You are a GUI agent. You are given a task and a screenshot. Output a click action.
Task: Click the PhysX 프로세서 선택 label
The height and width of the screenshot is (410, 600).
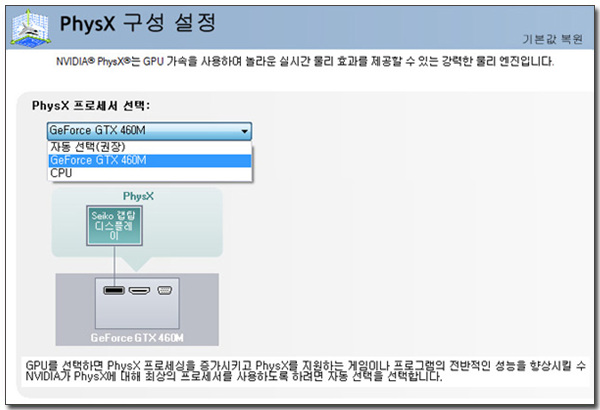pos(91,106)
